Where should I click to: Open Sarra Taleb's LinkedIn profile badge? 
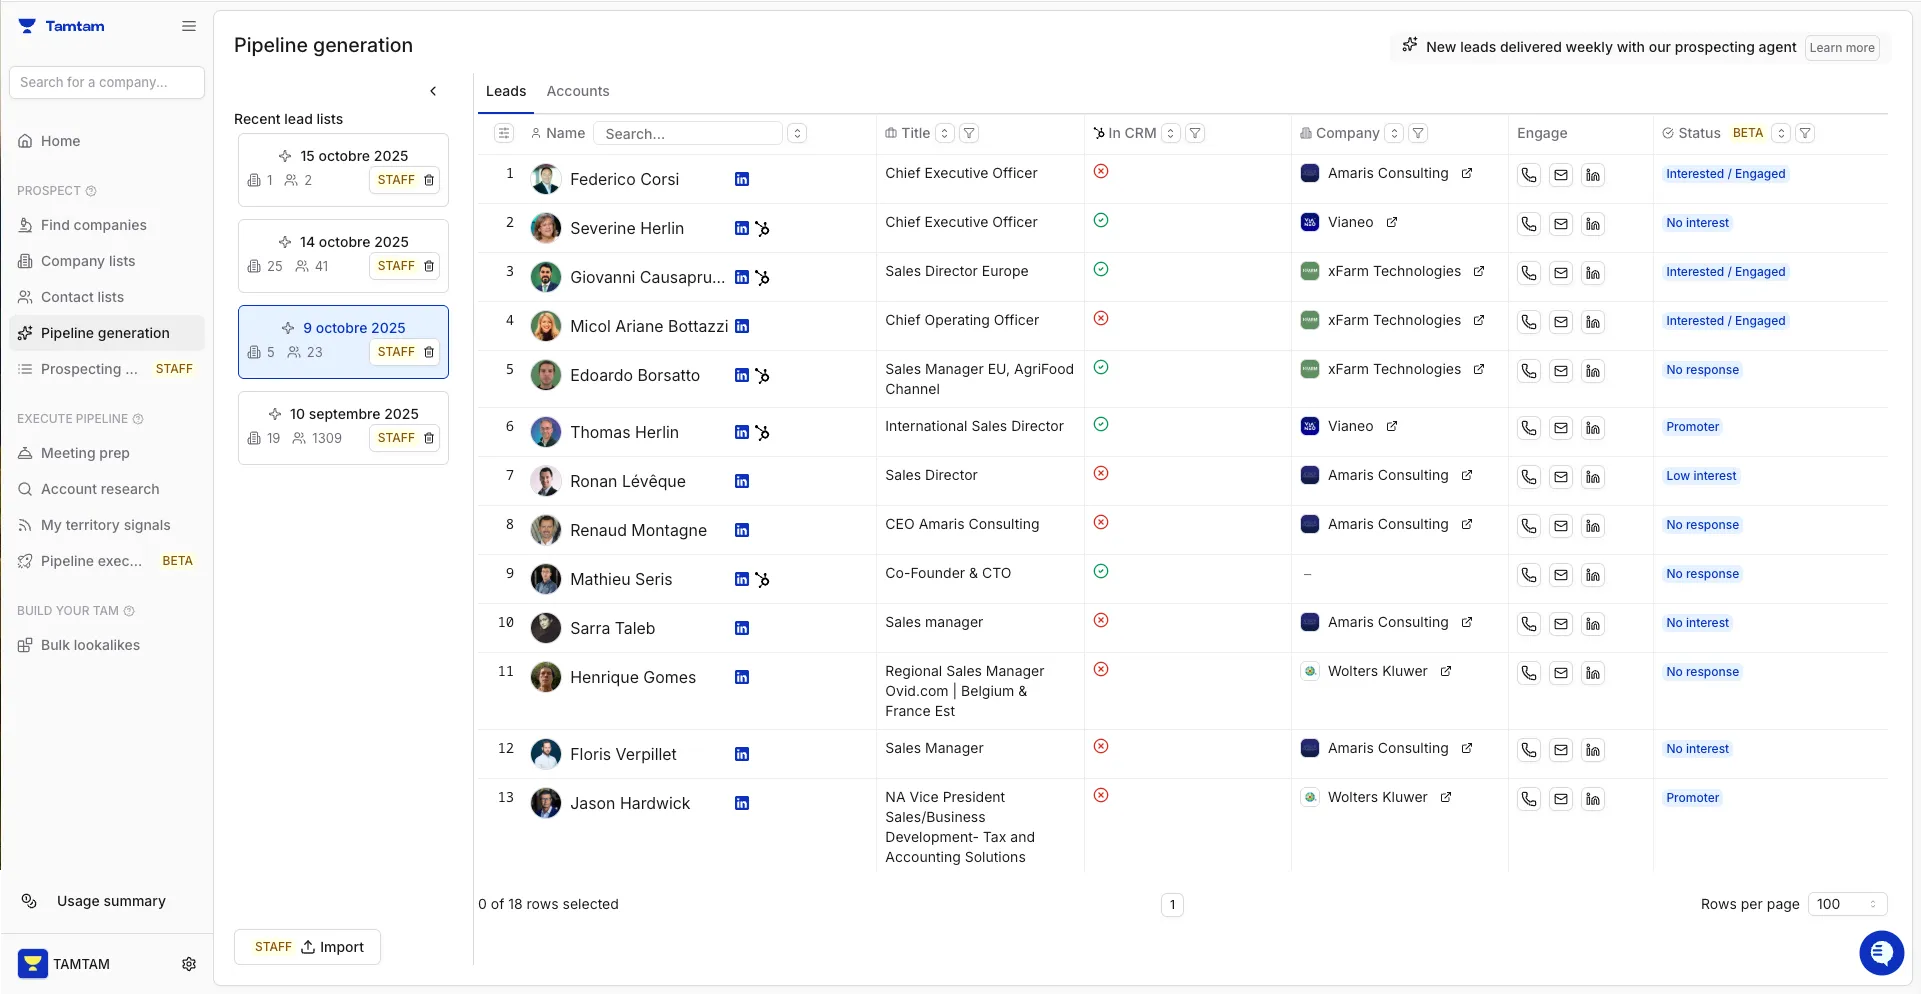point(742,628)
